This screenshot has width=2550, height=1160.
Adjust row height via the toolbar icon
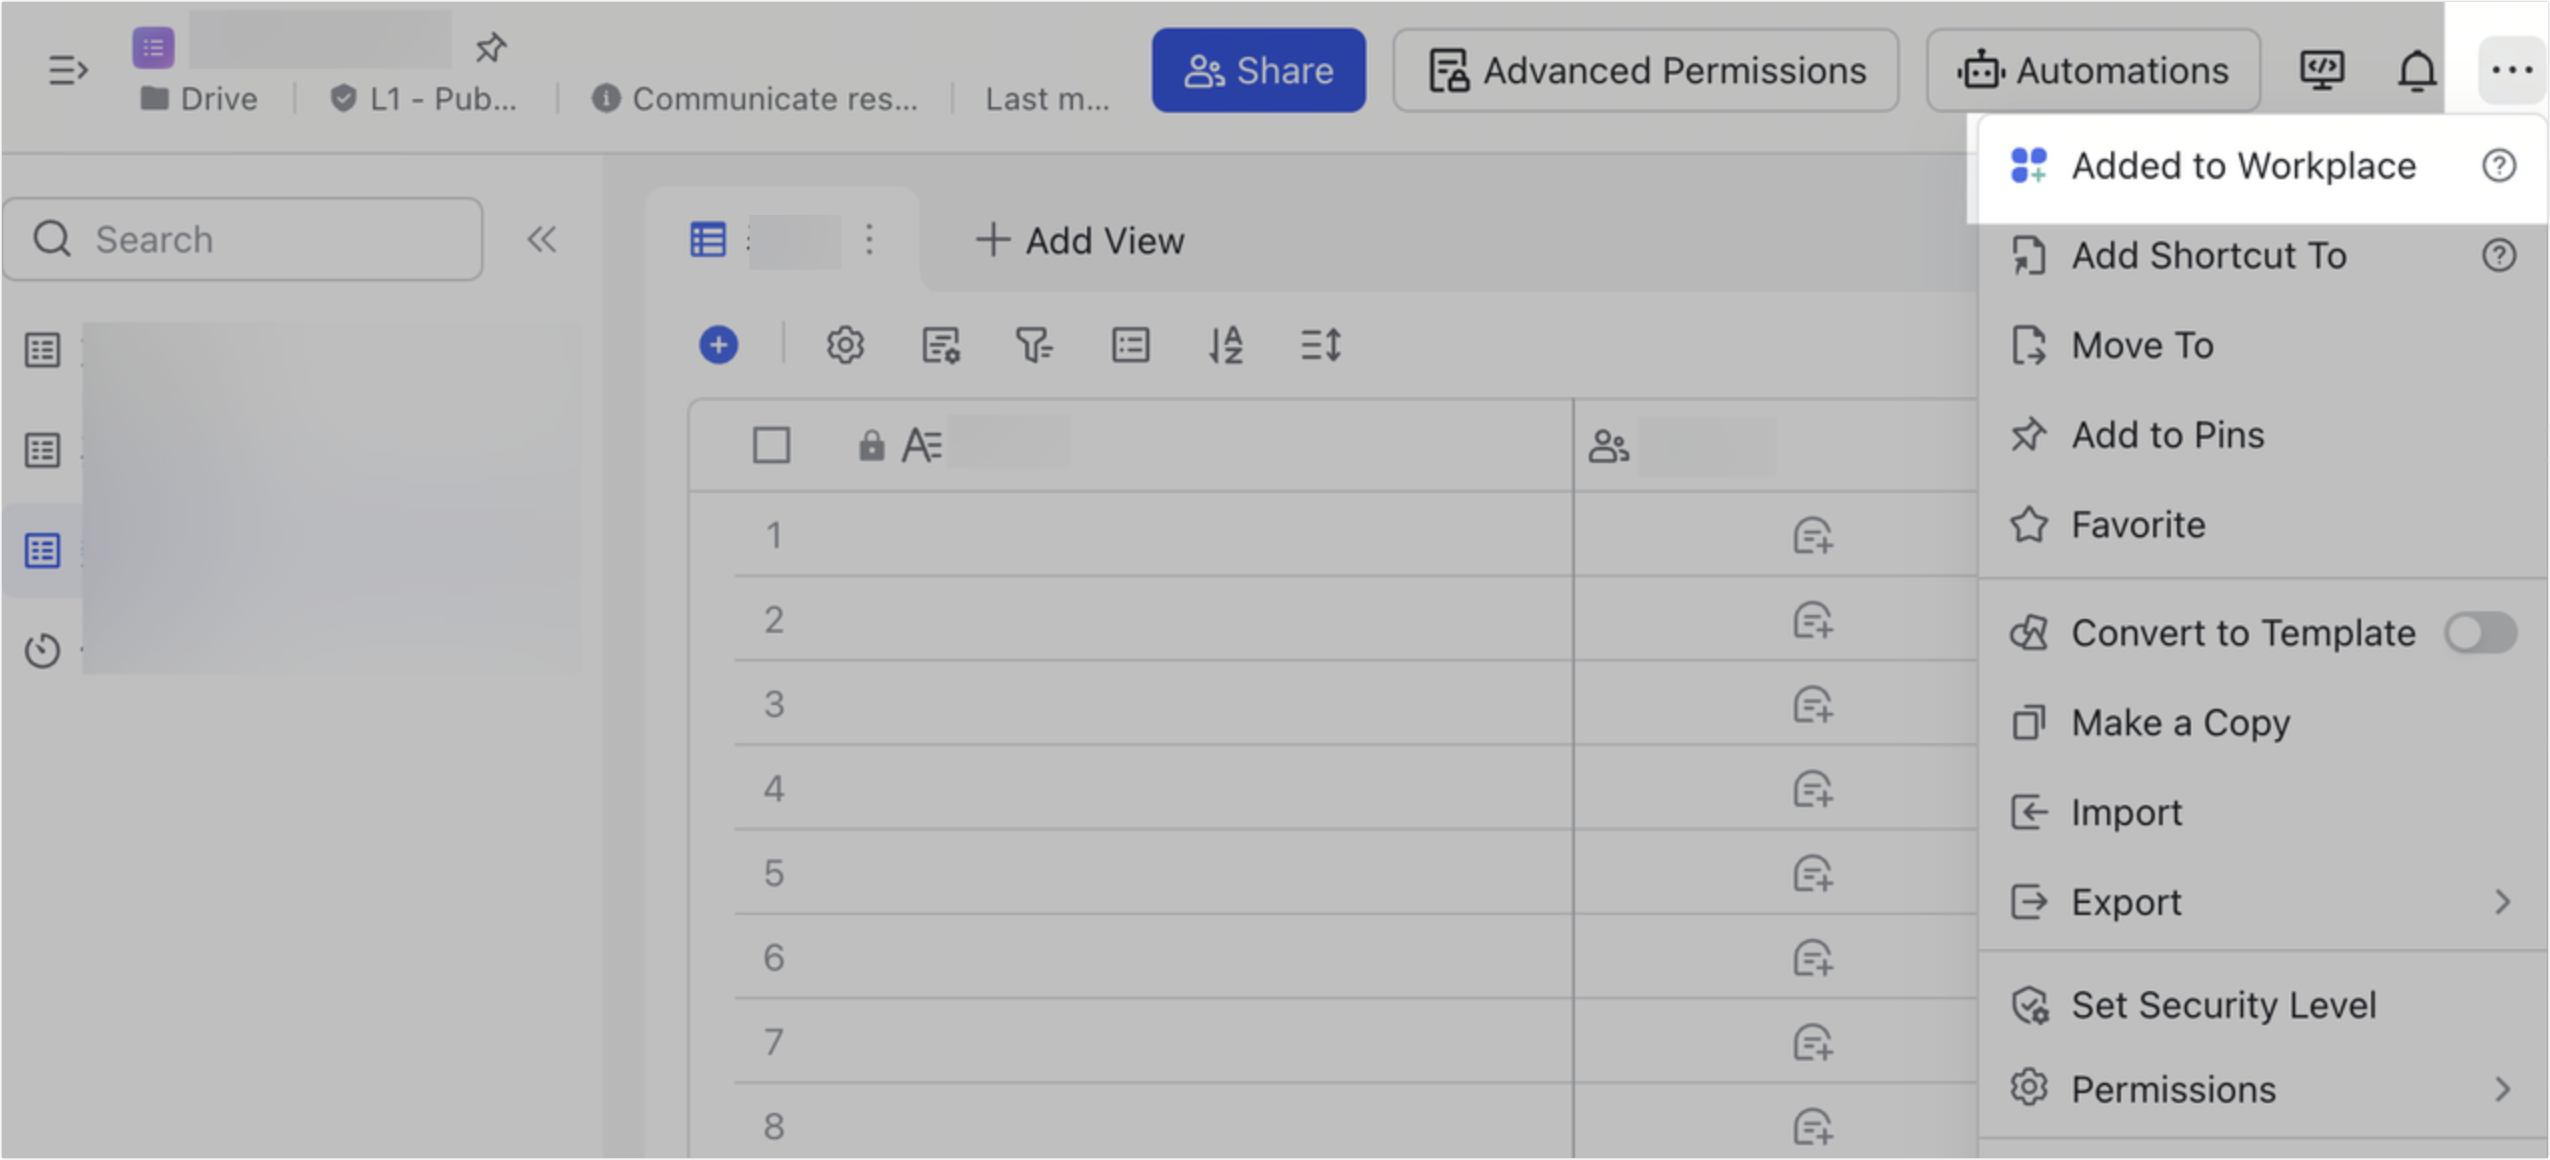click(x=1319, y=345)
